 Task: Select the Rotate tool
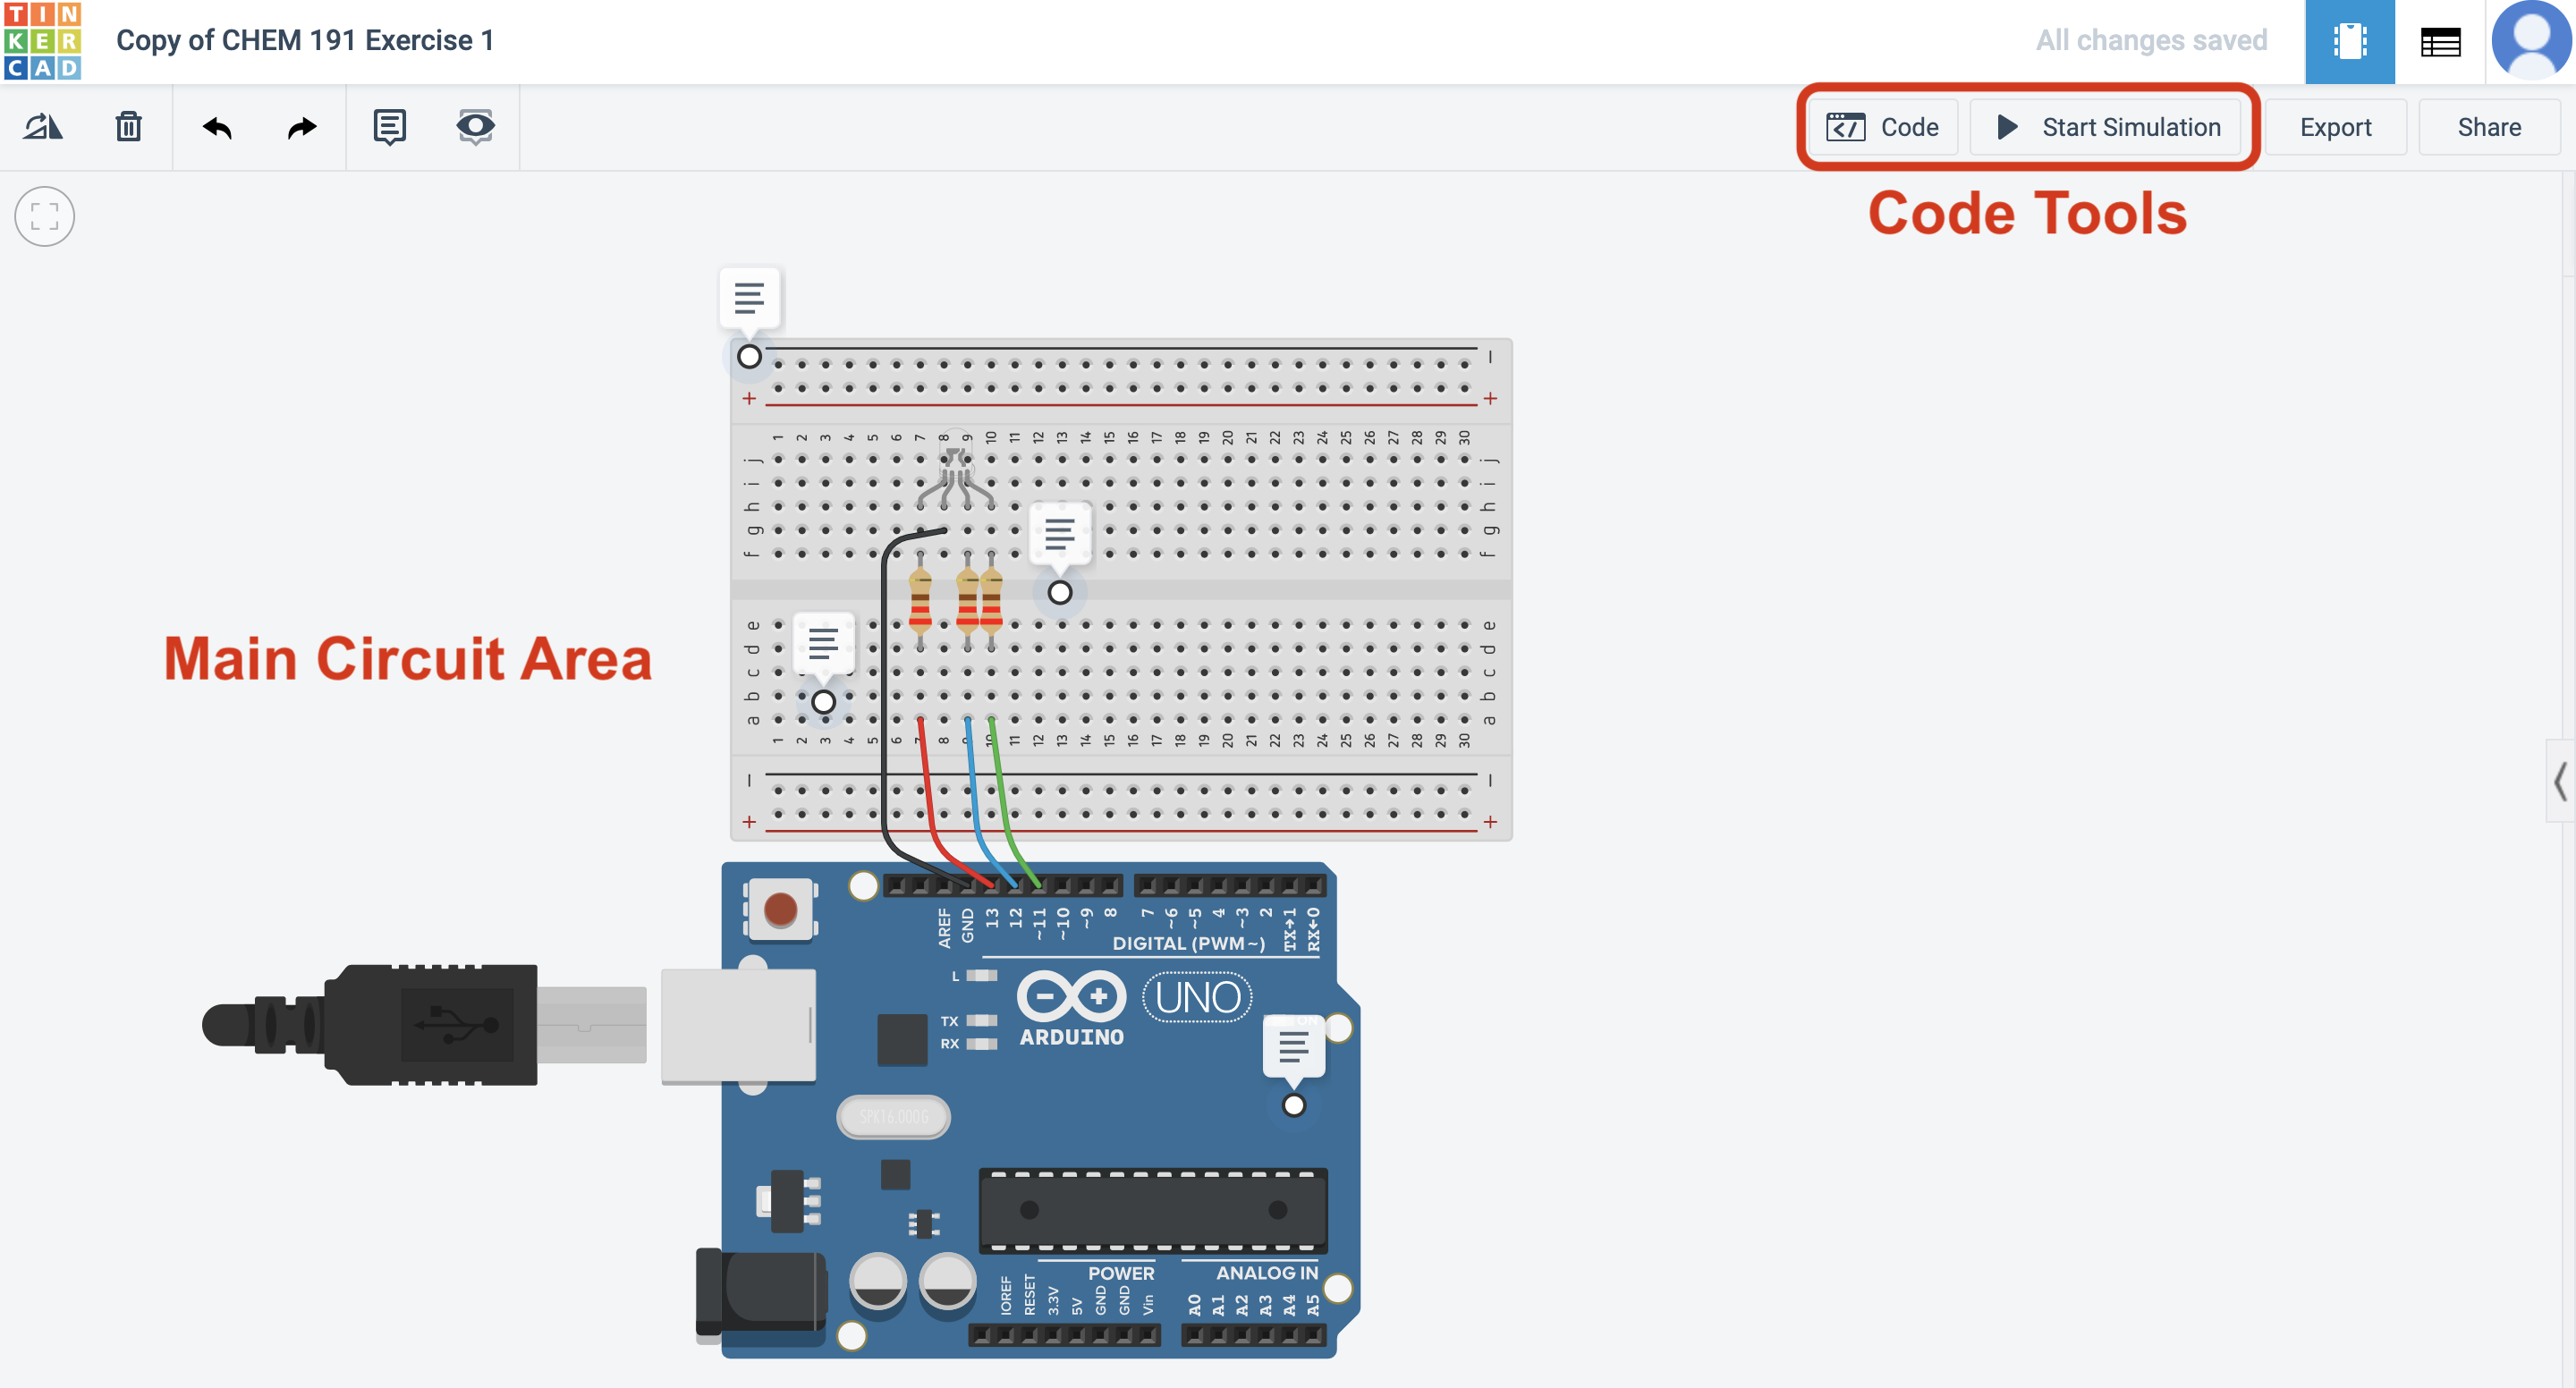[x=42, y=127]
